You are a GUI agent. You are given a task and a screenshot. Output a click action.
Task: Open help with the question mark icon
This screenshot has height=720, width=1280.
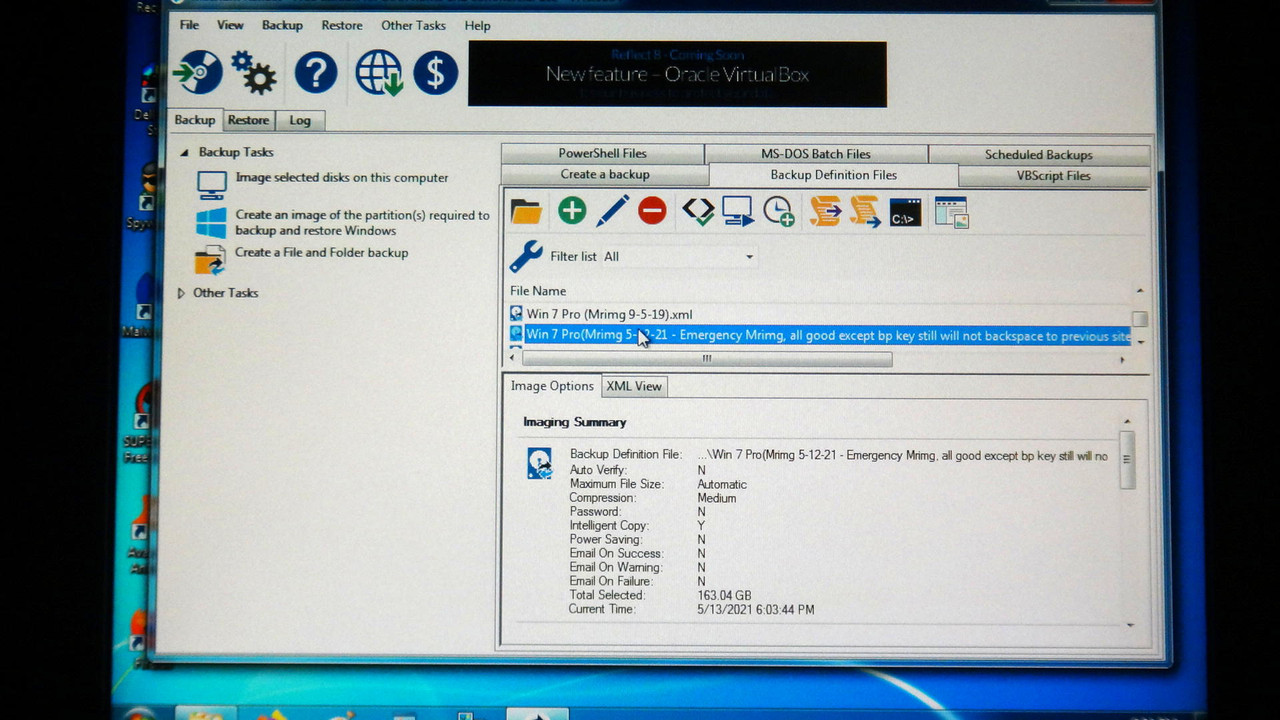point(316,73)
